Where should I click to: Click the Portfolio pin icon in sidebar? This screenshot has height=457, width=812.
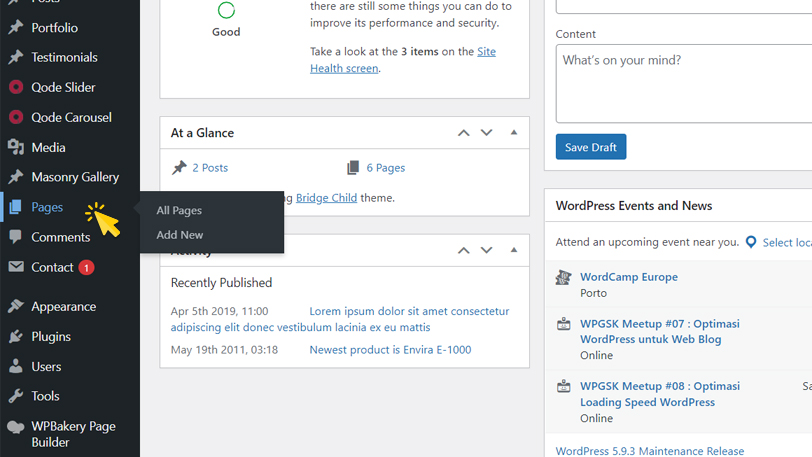(x=15, y=28)
